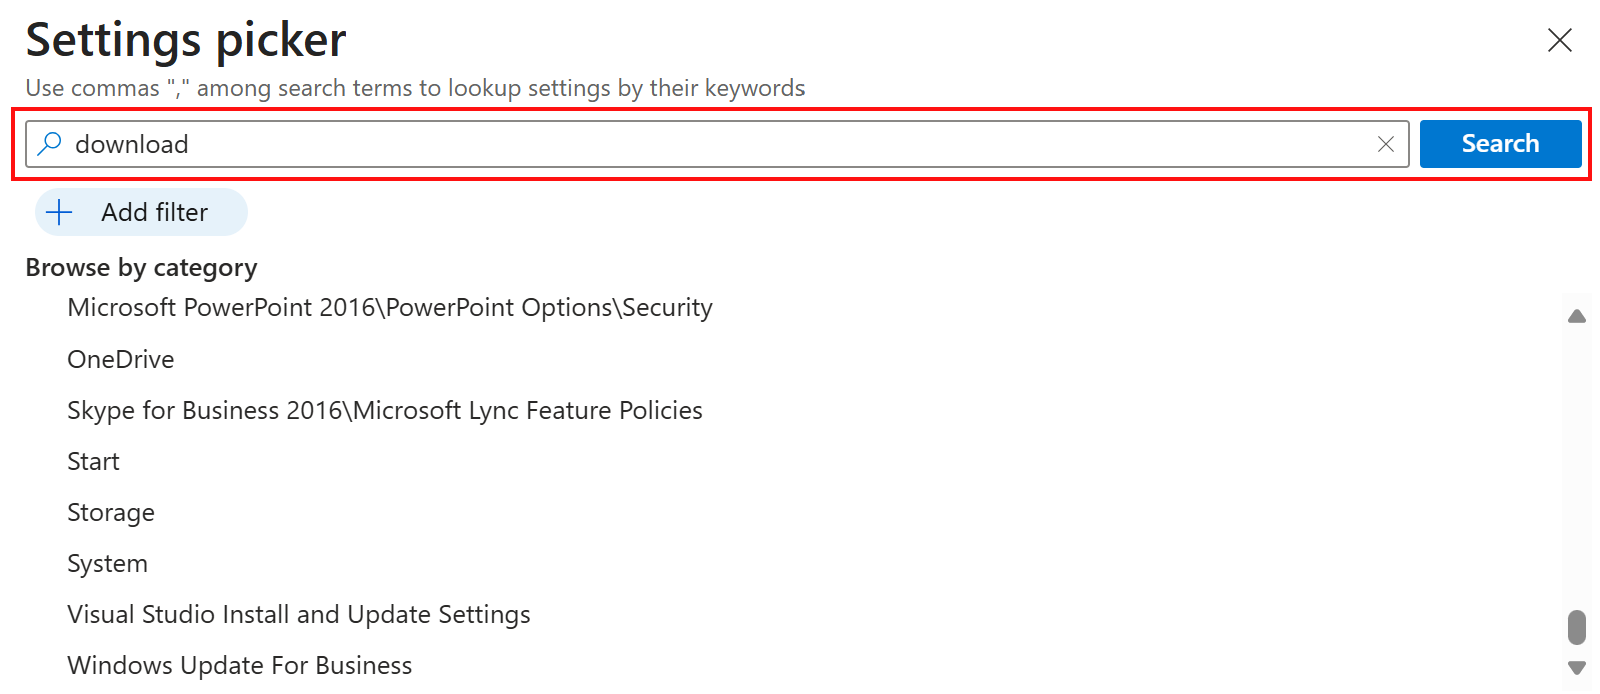This screenshot has width=1600, height=694.
Task: Click into the download search field
Action: (700, 144)
